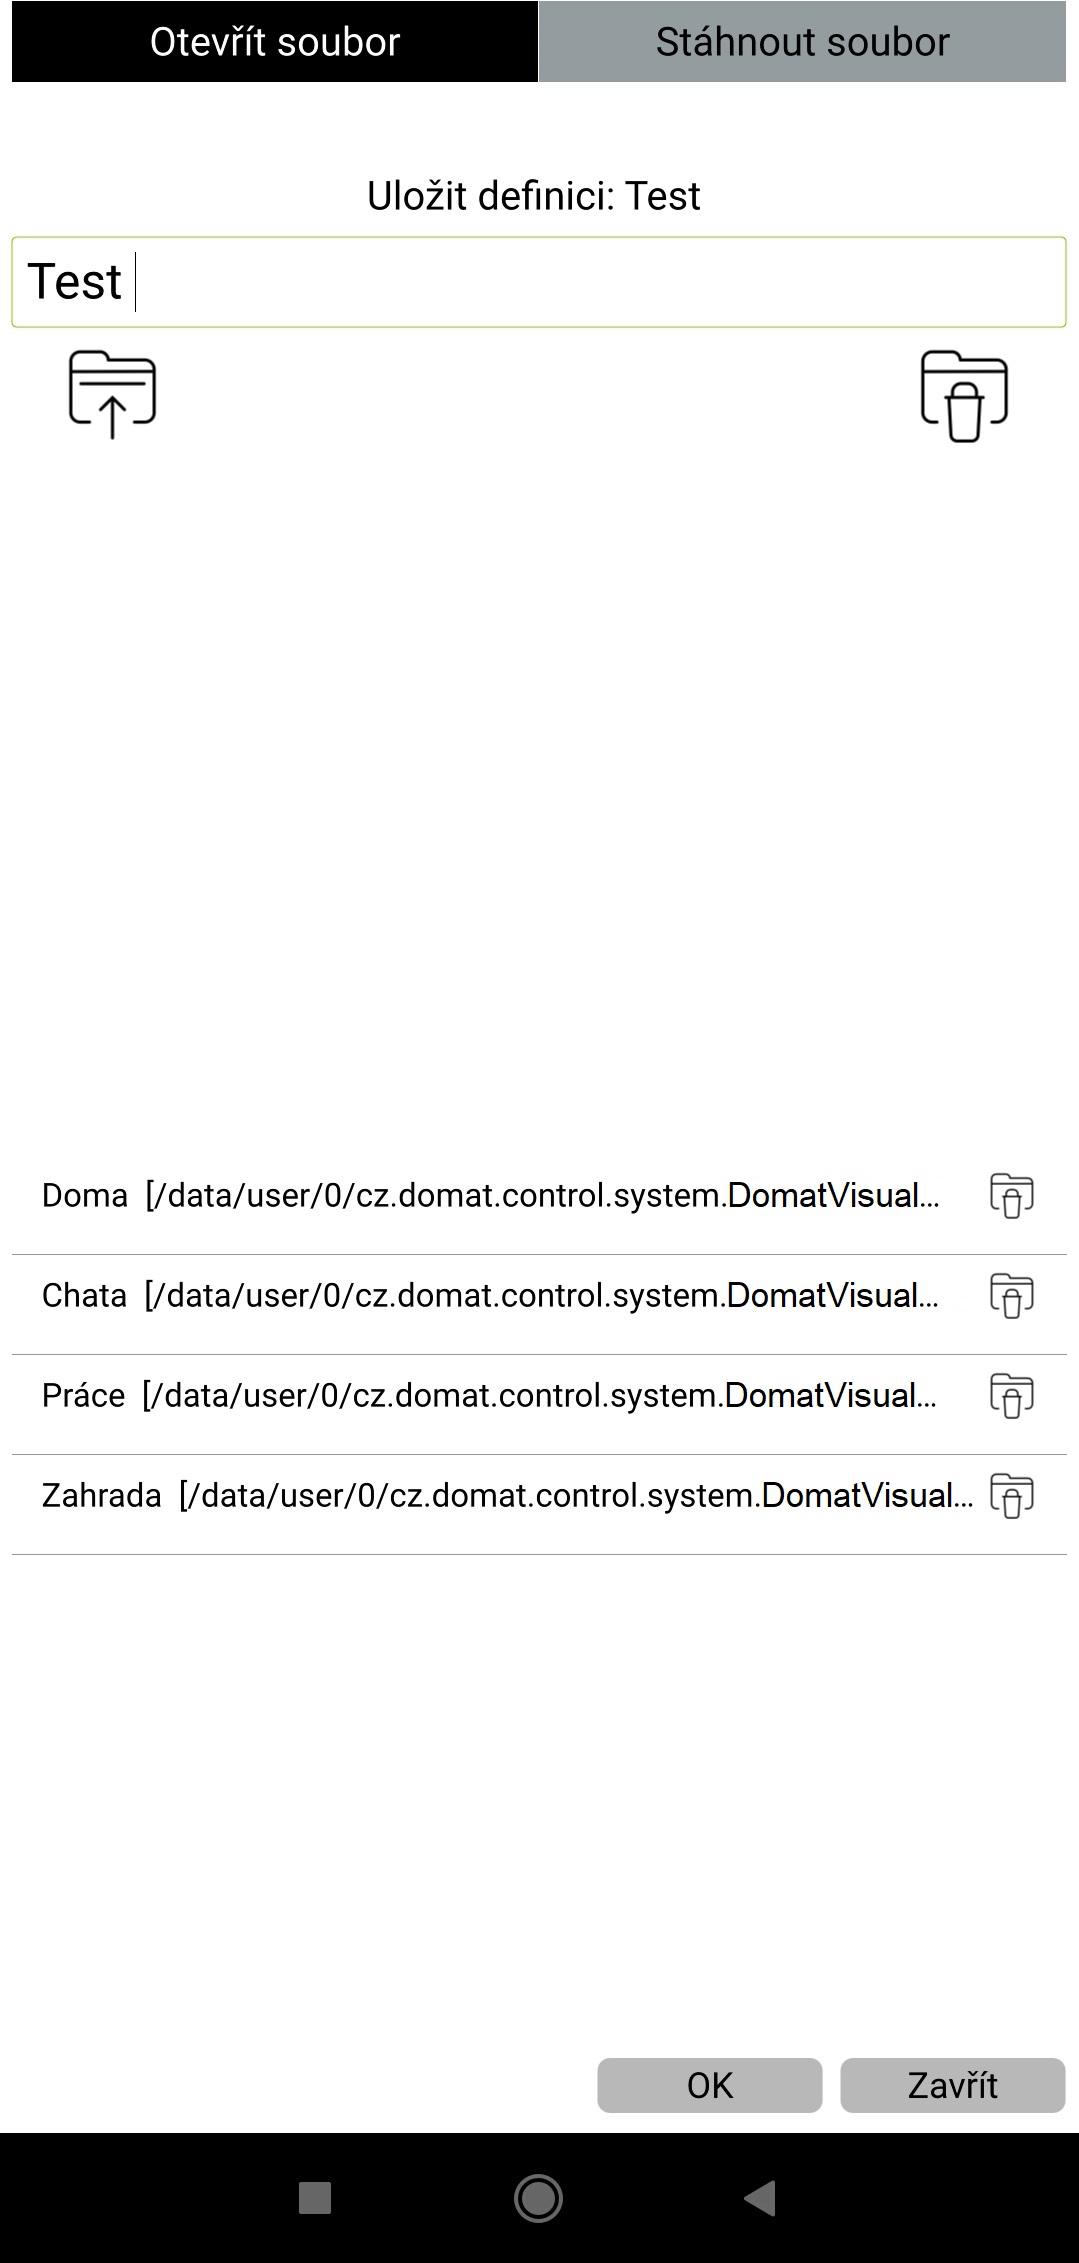Delete the Chata definition via trash icon
The height and width of the screenshot is (2263, 1079).
click(1012, 1295)
